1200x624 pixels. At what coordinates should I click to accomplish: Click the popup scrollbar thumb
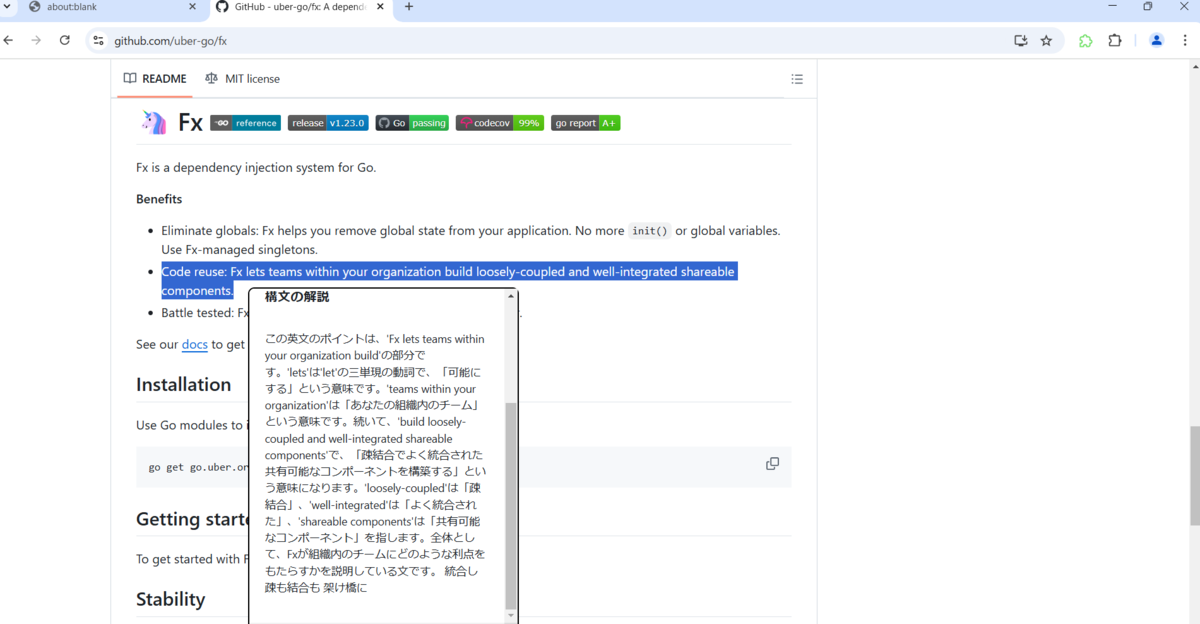pos(511,505)
